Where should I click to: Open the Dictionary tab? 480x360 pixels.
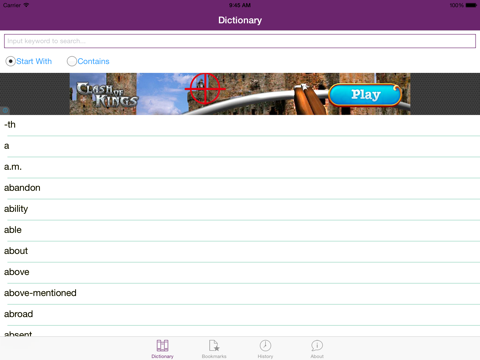[x=162, y=349]
